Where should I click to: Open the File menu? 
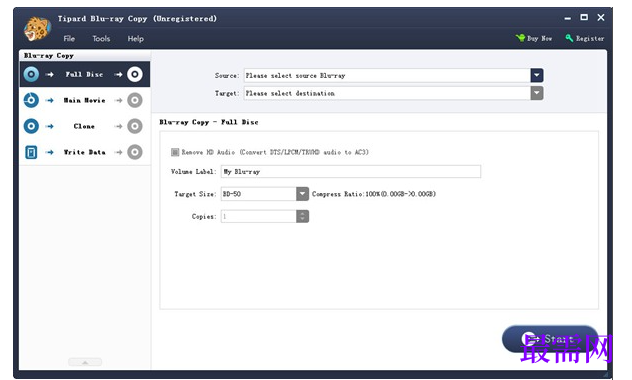pos(69,39)
